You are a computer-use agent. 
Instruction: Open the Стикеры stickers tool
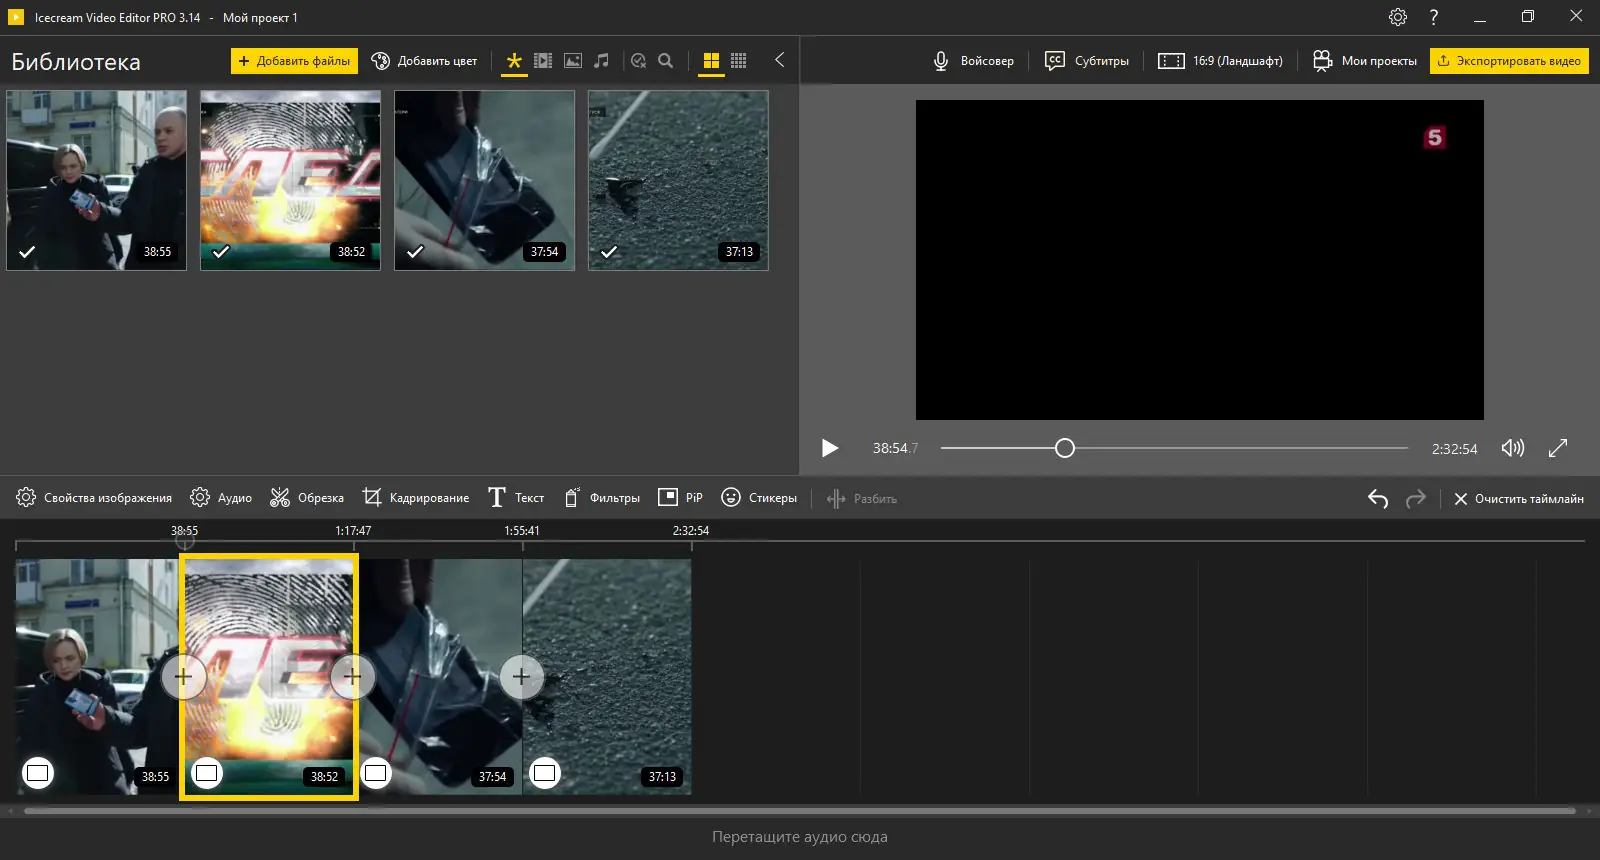(759, 498)
